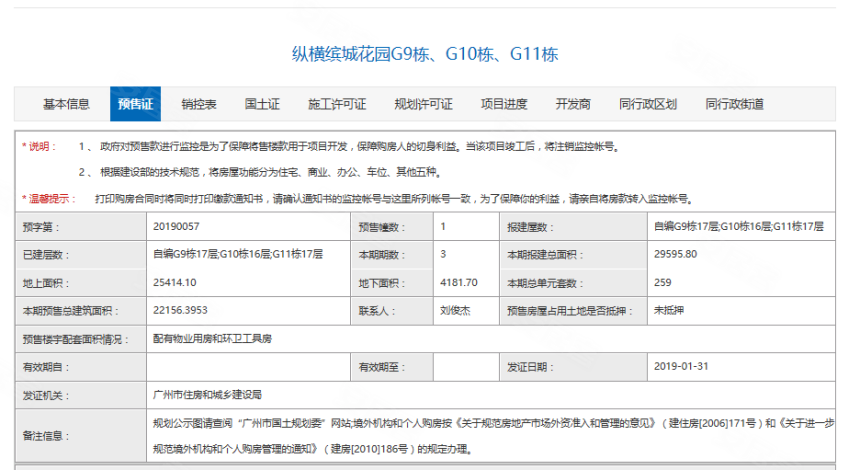Go to the 规划许可证 tab
860x470 pixels.
click(423, 104)
